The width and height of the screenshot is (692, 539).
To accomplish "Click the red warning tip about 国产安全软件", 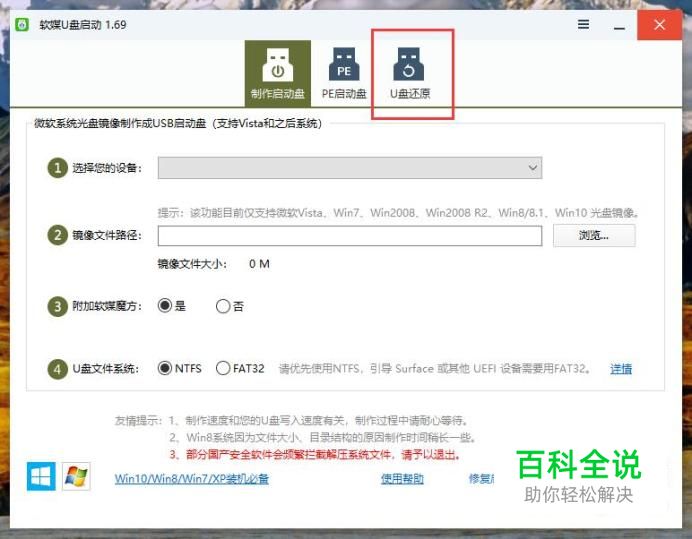I will coord(315,455).
